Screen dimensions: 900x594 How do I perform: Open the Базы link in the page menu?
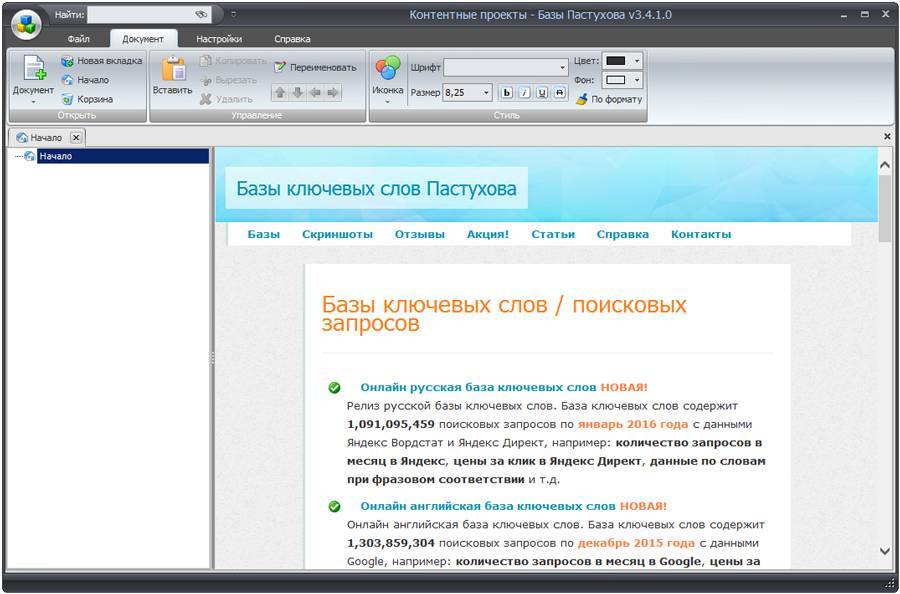coord(264,234)
